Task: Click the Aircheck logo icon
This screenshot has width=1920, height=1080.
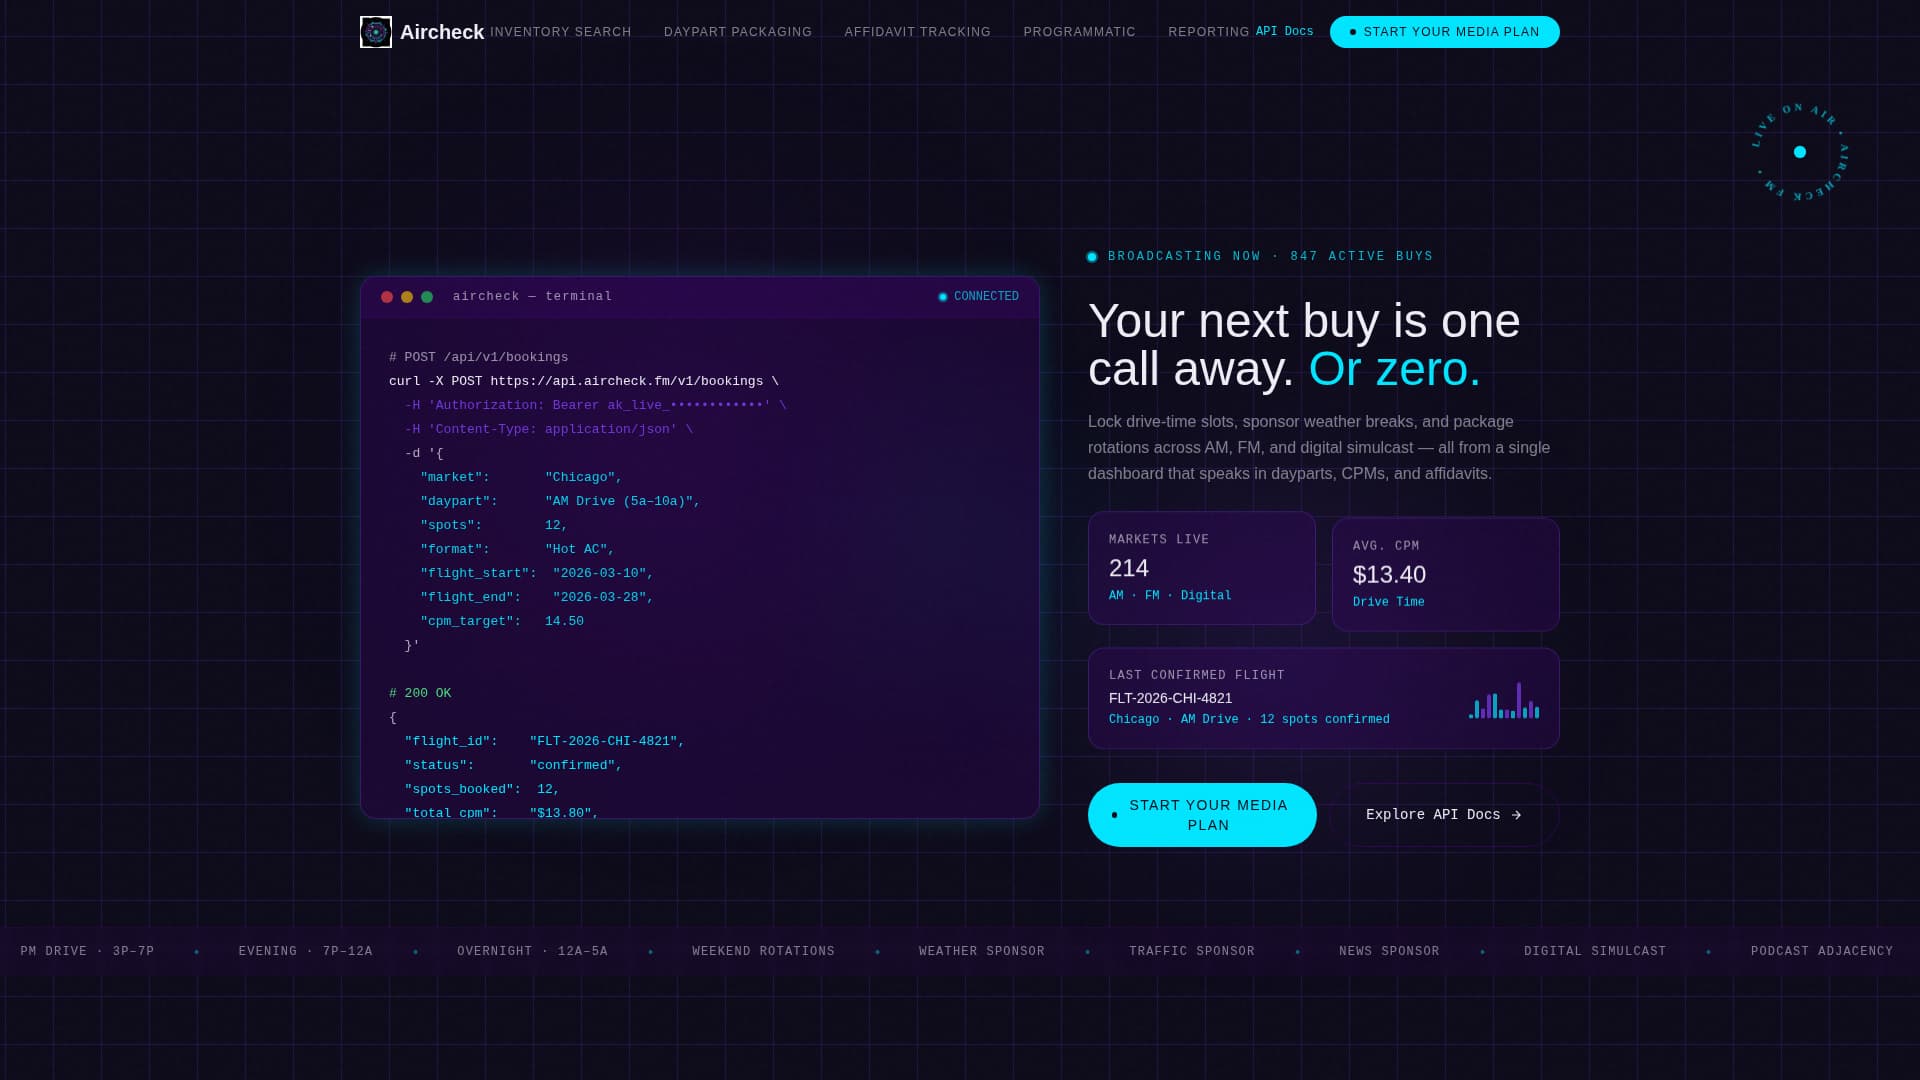Action: click(x=376, y=32)
